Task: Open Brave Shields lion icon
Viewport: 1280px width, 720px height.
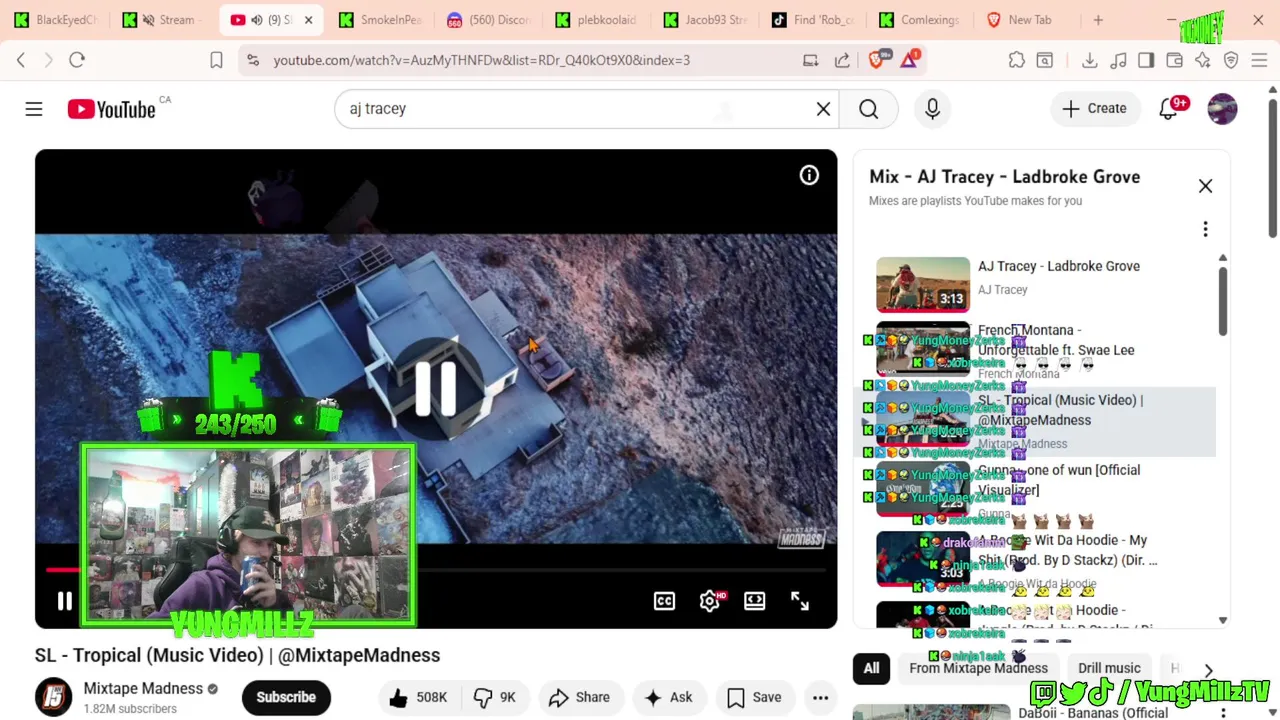Action: (x=877, y=60)
